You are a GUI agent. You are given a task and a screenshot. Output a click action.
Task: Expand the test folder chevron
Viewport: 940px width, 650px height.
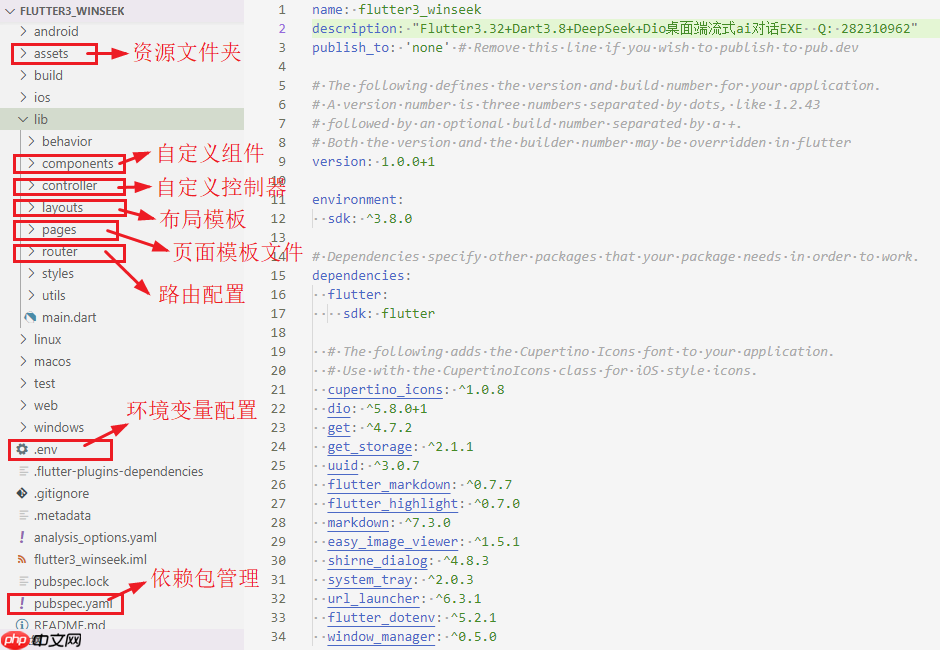[x=23, y=383]
